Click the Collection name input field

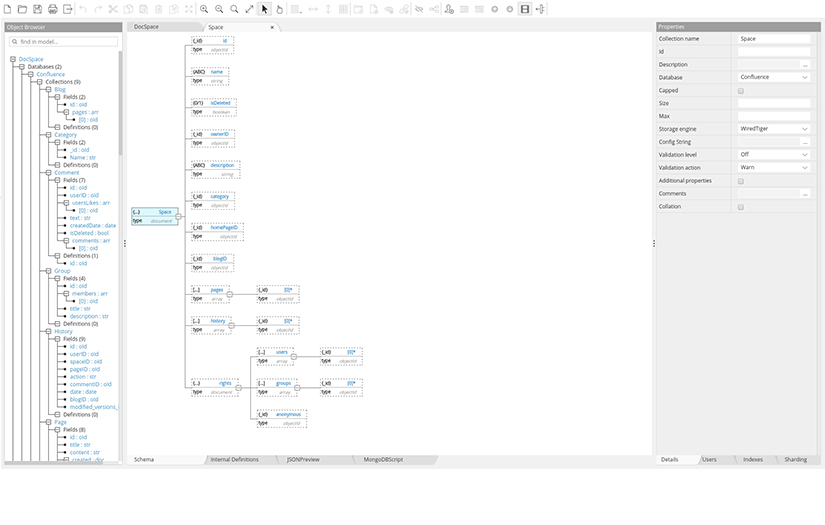click(773, 39)
